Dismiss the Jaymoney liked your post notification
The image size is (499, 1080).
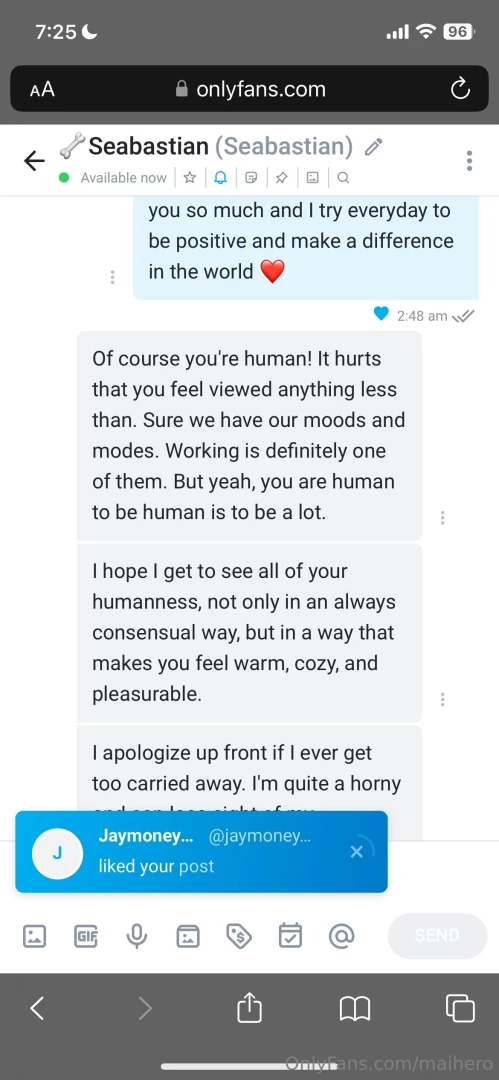click(x=356, y=852)
